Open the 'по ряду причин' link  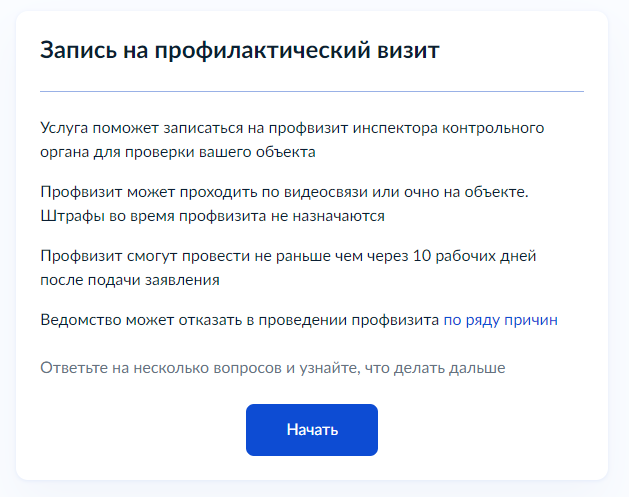(500, 320)
